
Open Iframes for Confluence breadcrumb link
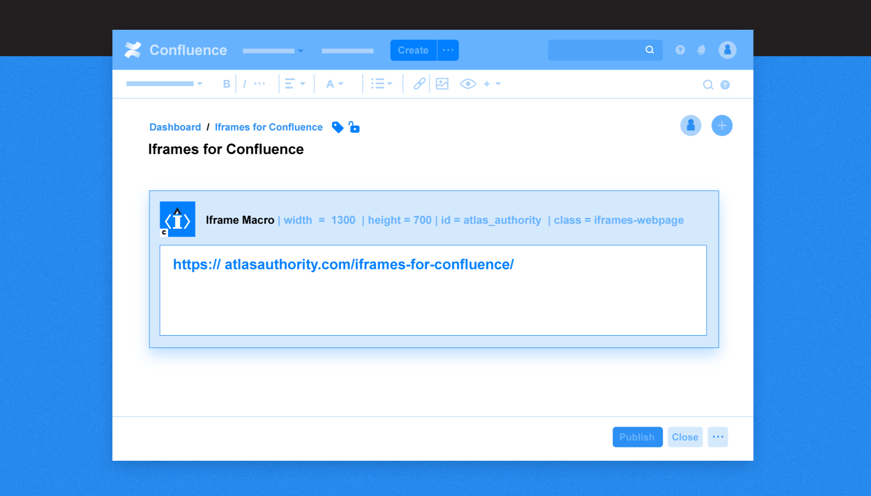point(269,127)
